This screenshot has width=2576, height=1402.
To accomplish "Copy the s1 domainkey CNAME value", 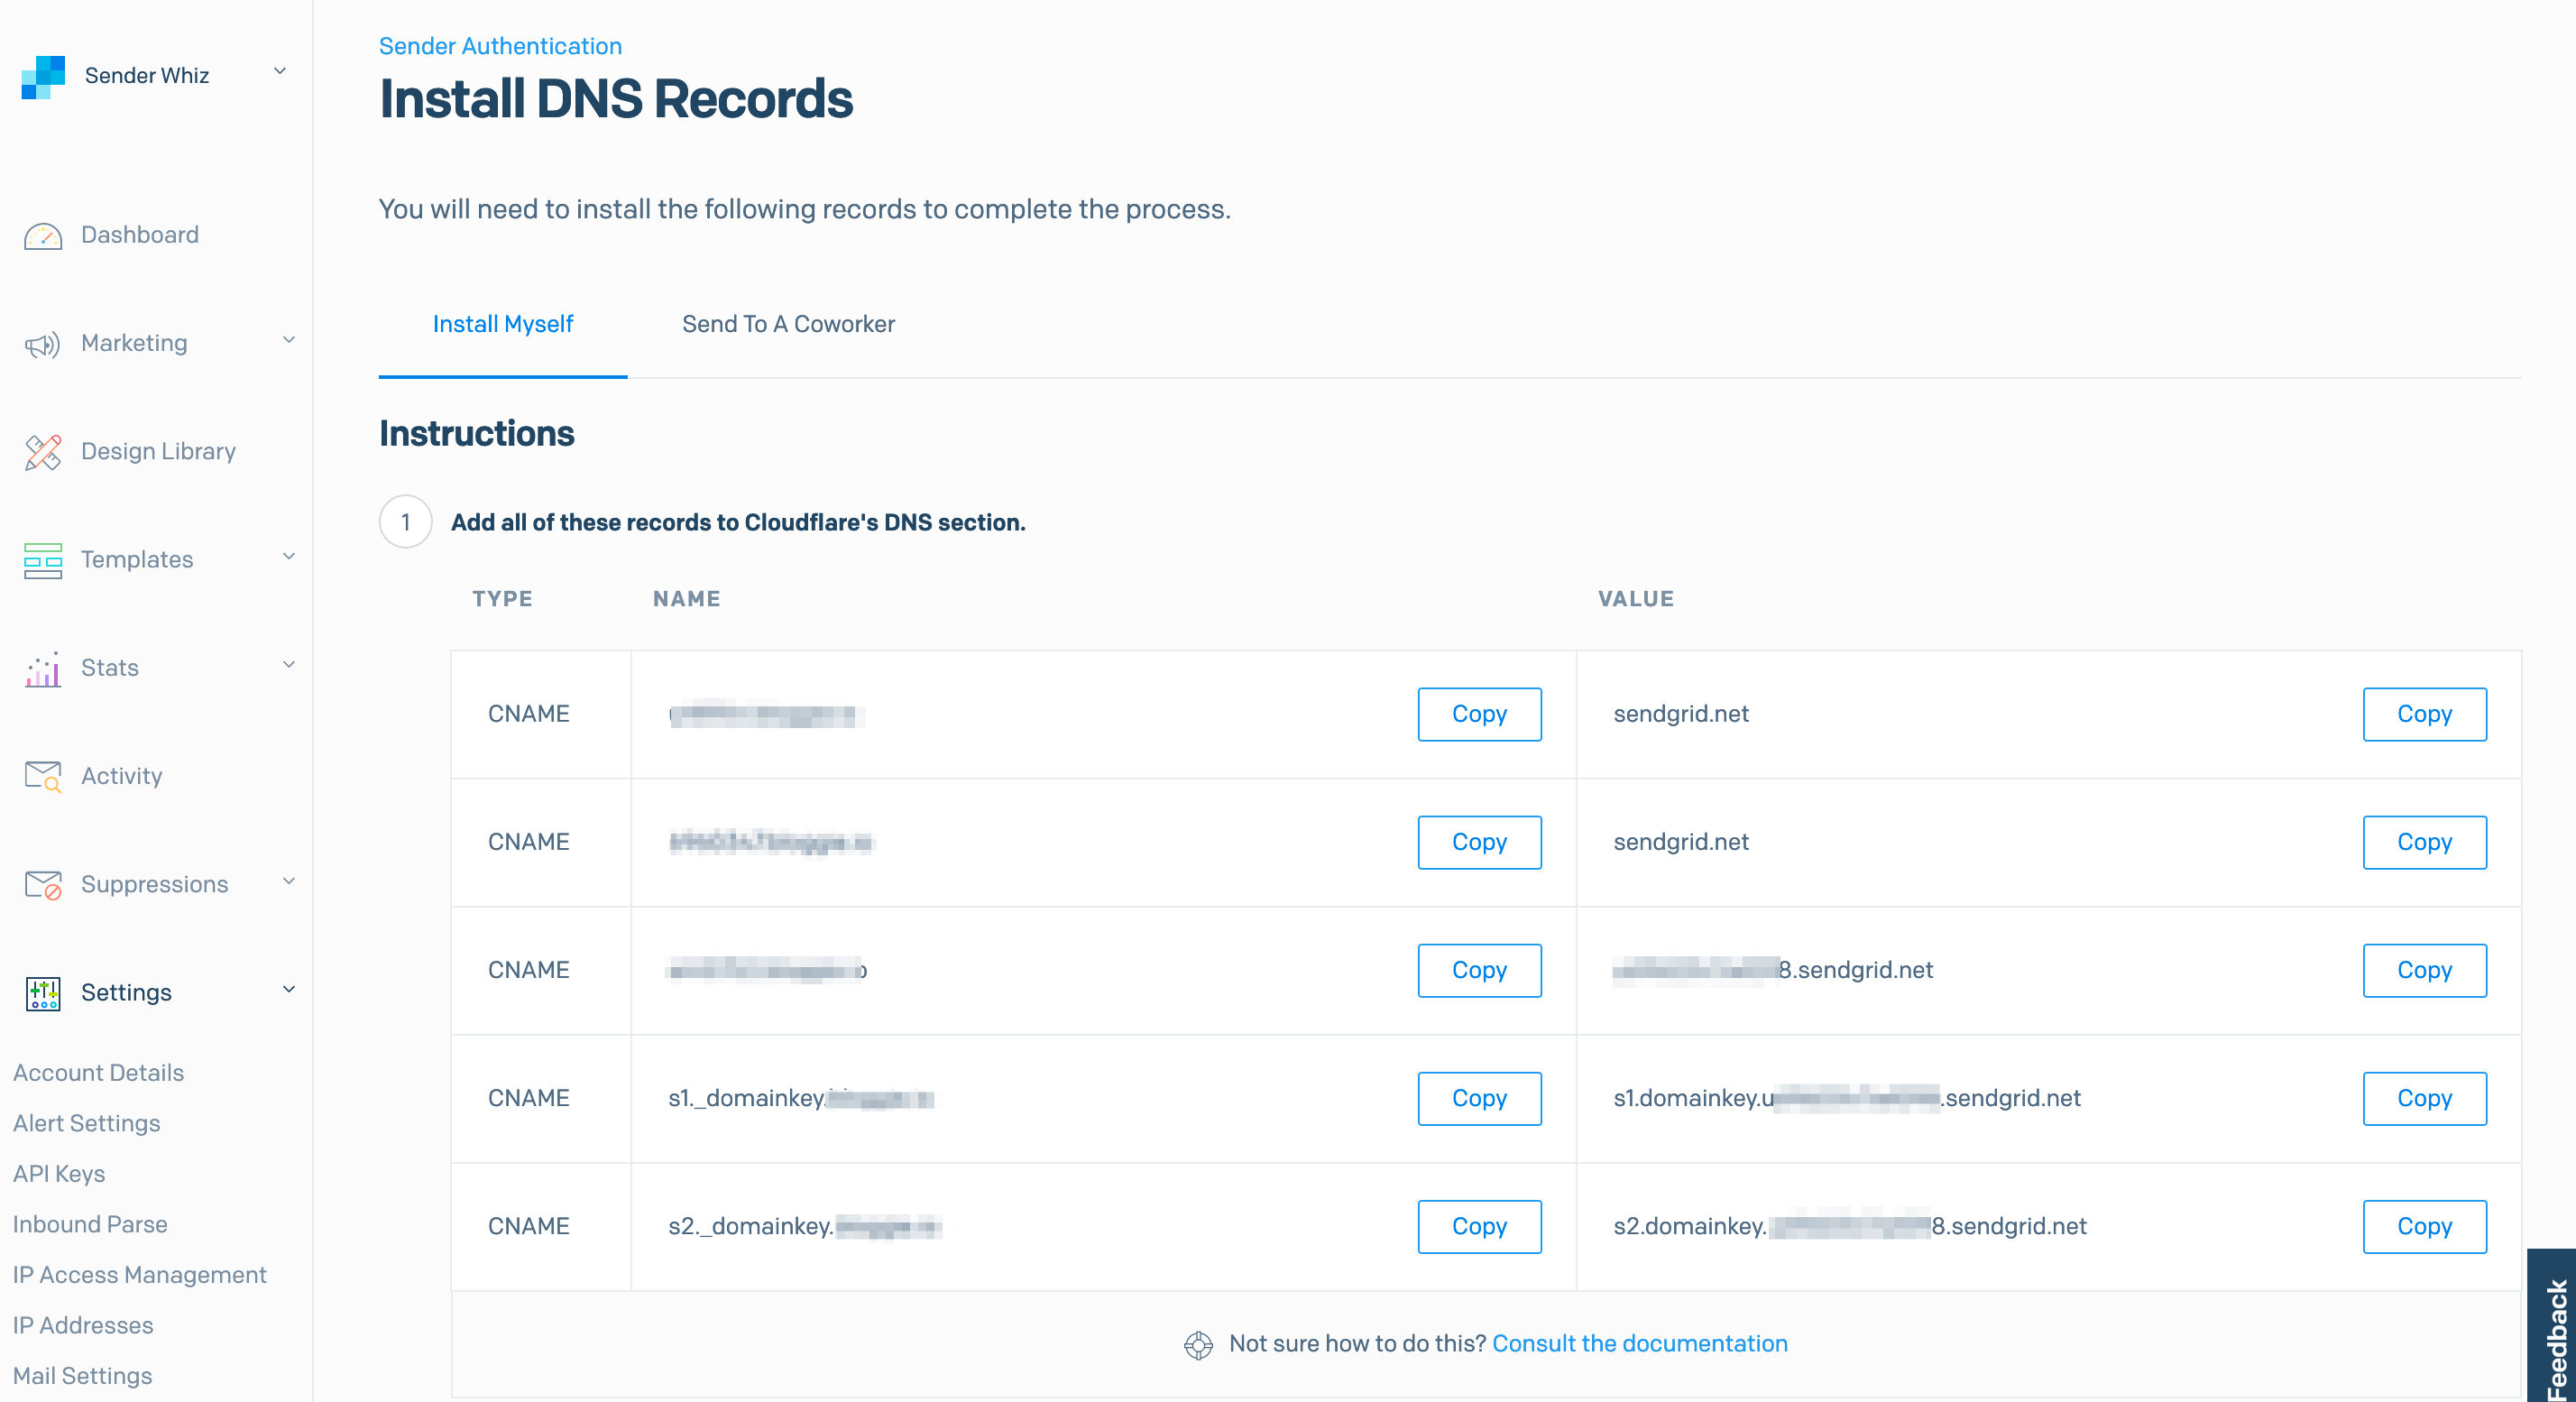I will [x=2424, y=1096].
